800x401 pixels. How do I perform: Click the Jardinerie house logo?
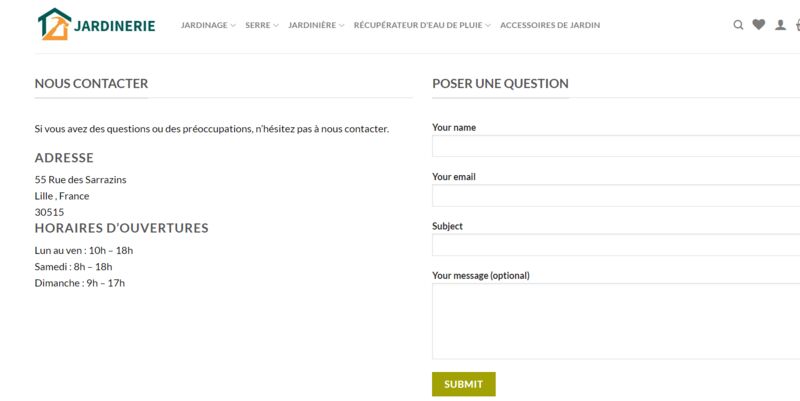[x=54, y=24]
